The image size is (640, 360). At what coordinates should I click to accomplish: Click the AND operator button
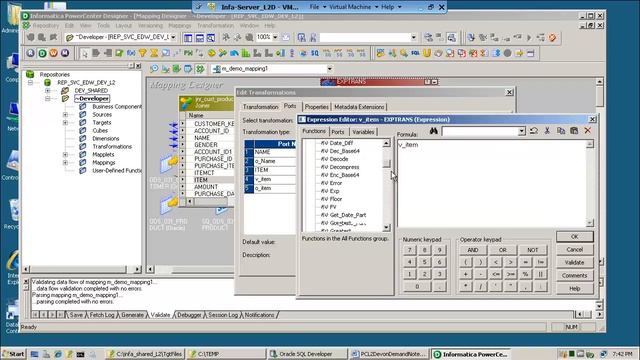(x=473, y=250)
